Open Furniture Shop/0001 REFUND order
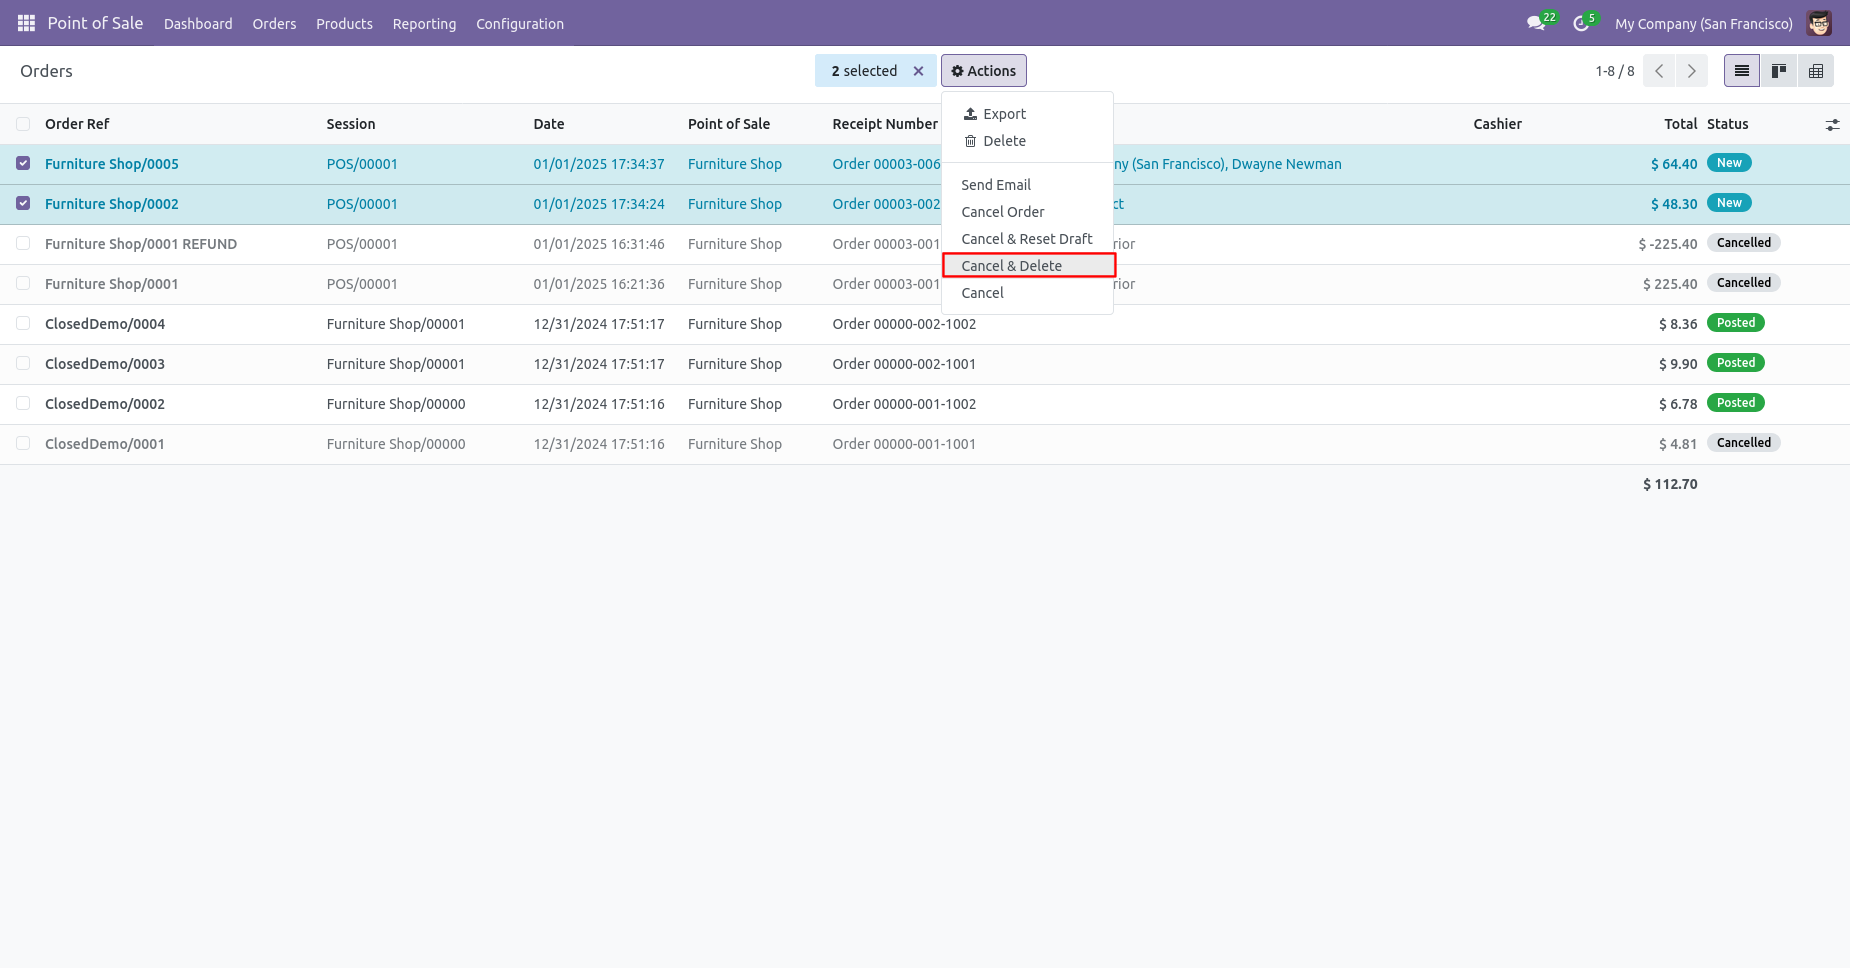Viewport: 1850px width, 968px height. click(x=141, y=244)
